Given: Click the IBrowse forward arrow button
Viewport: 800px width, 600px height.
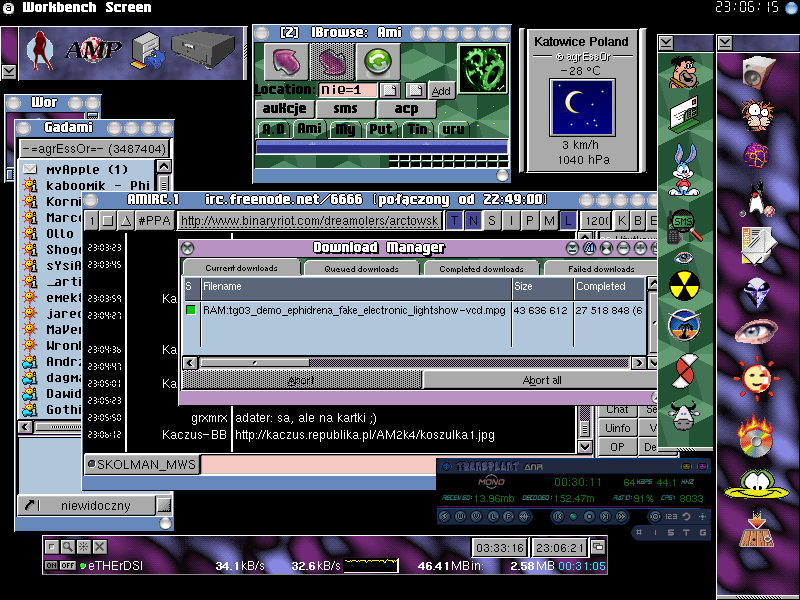Looking at the screenshot, I should click(332, 62).
